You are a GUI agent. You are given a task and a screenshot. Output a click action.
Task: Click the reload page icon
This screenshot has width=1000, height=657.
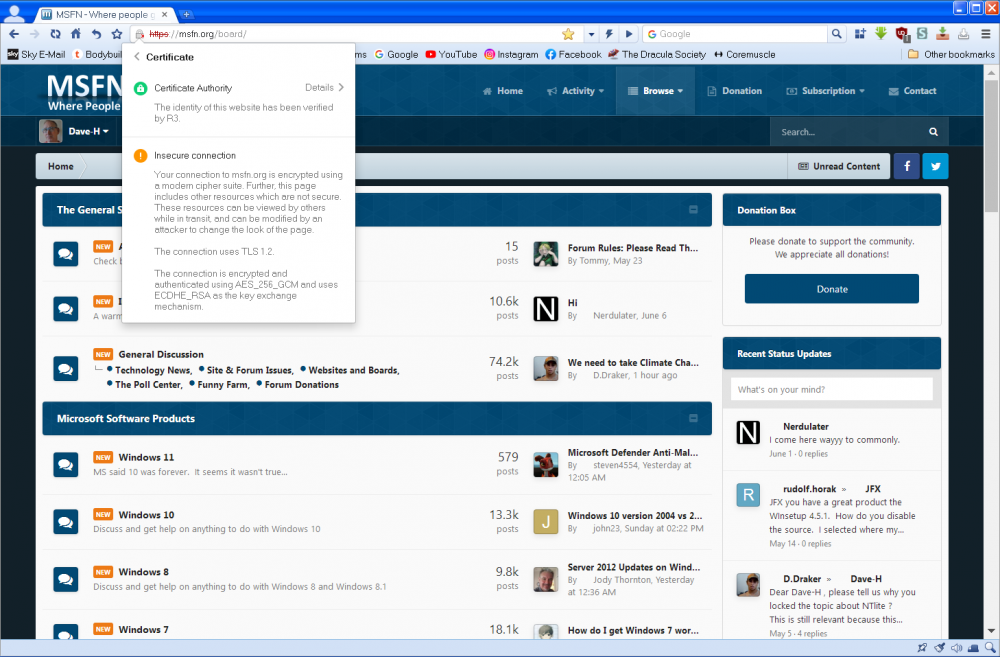tap(55, 34)
